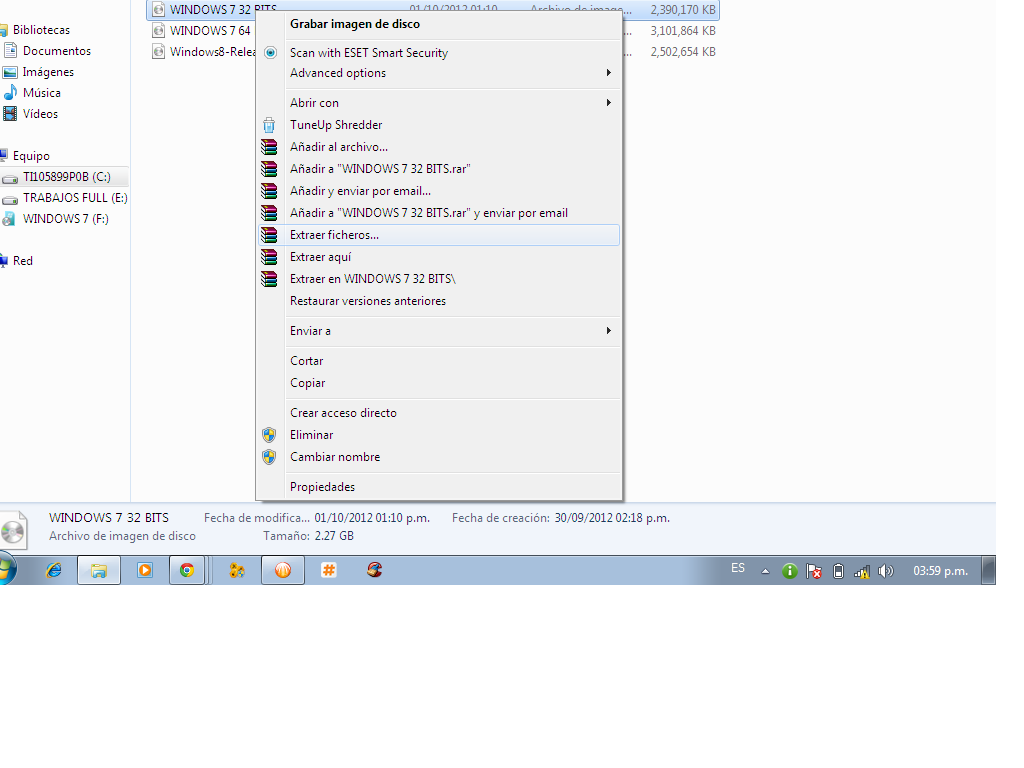Choose Propiedades from context menu
The width and height of the screenshot is (1024, 768).
pos(323,487)
